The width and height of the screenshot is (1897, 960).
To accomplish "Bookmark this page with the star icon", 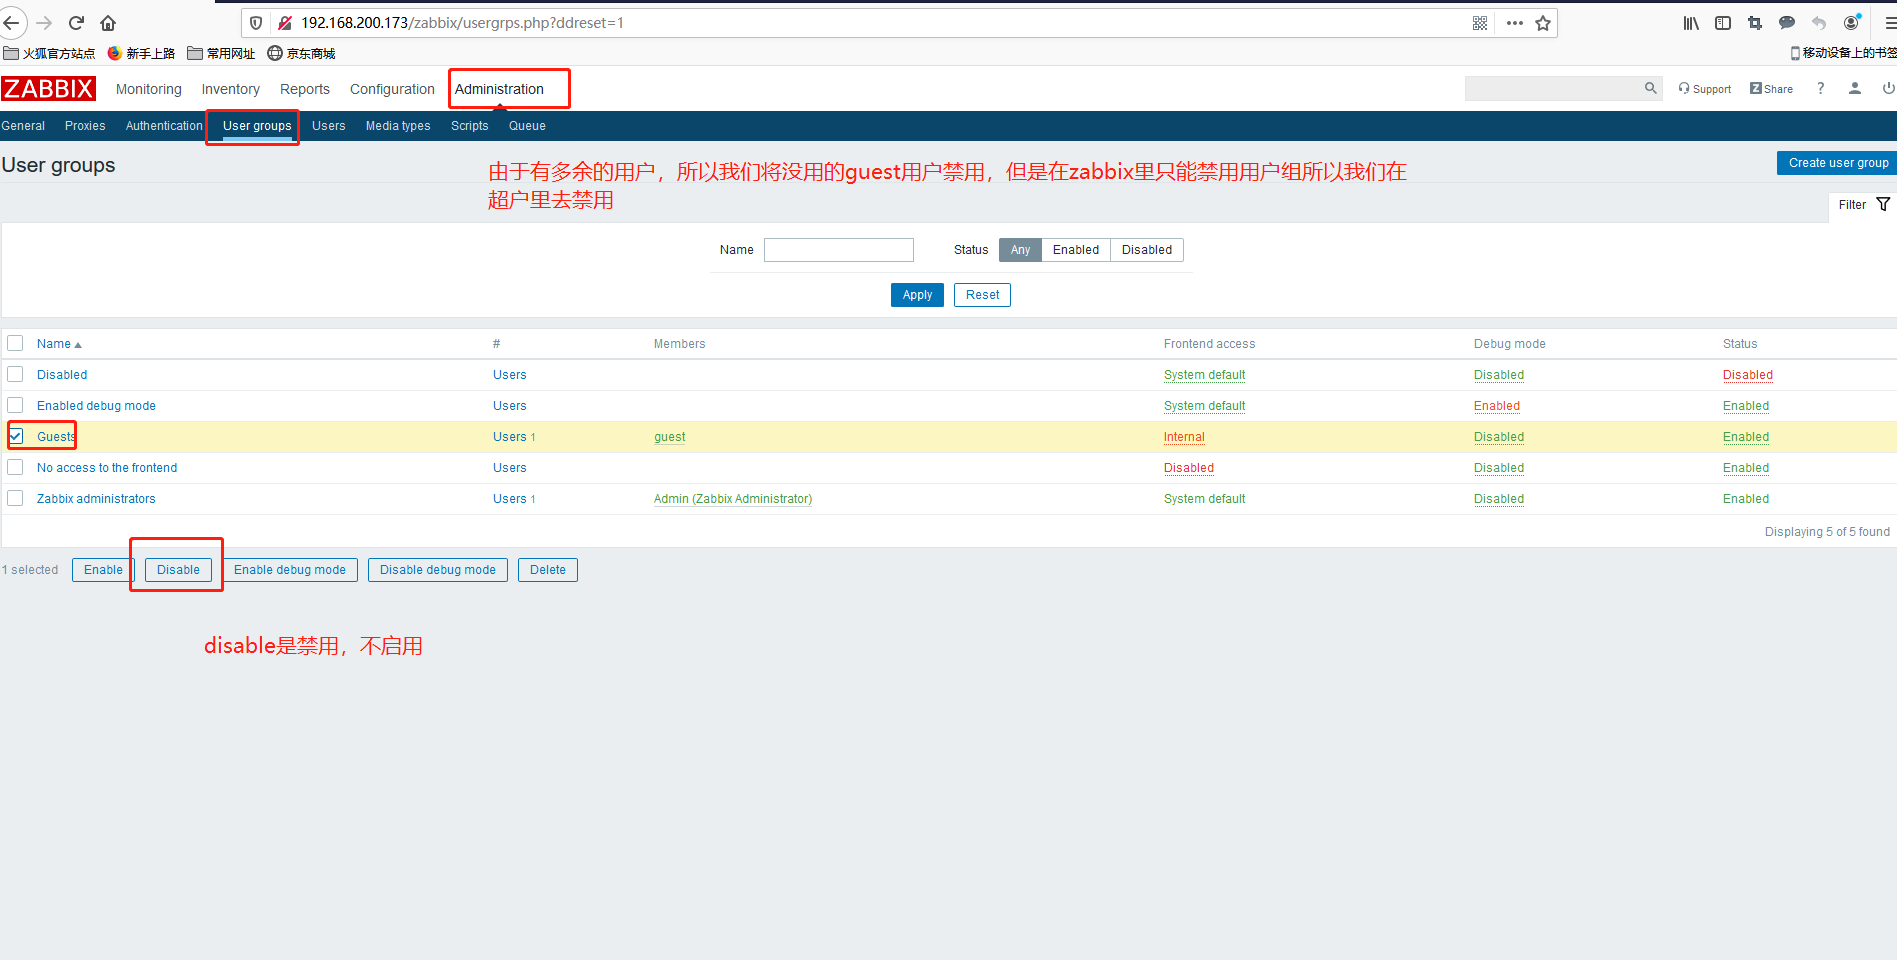I will click(x=1543, y=23).
